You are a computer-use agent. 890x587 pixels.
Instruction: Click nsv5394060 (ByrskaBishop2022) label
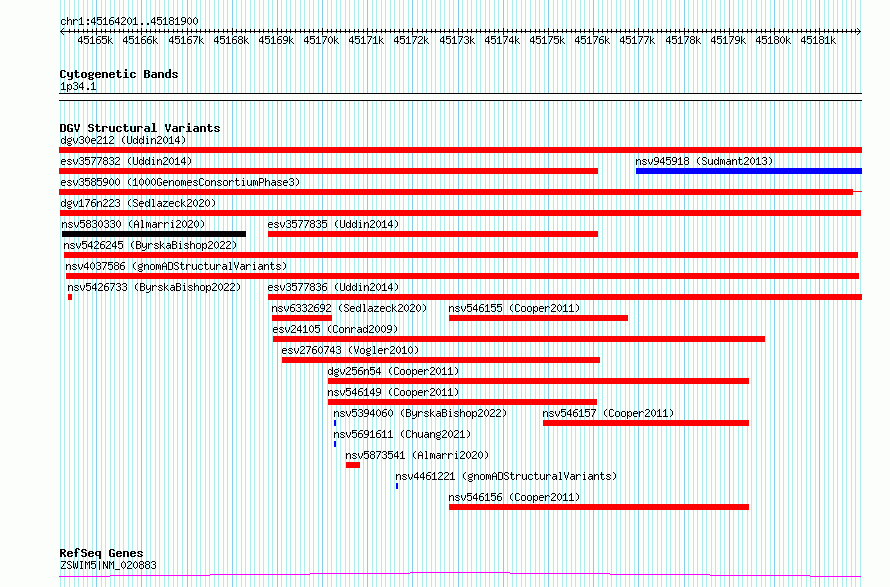(x=420, y=413)
